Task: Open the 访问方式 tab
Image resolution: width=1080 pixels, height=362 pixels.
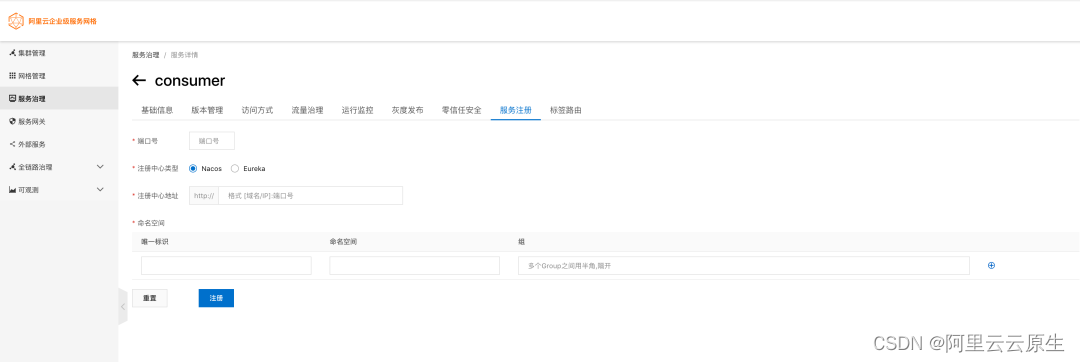Action: [x=258, y=110]
